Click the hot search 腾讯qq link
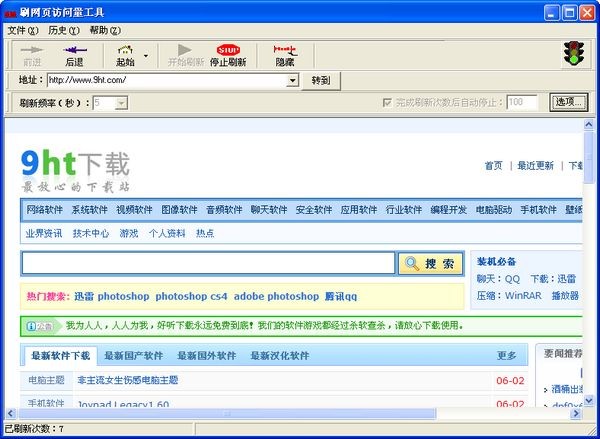Screen dimensions: 600x439 click(x=341, y=297)
